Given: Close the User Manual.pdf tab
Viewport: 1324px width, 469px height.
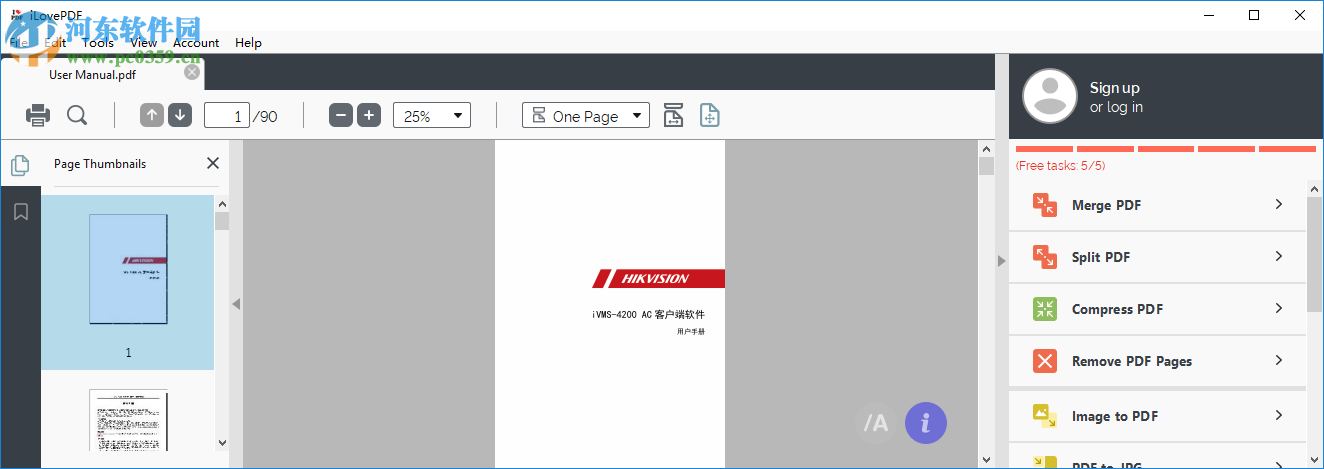Looking at the screenshot, I should pos(192,72).
